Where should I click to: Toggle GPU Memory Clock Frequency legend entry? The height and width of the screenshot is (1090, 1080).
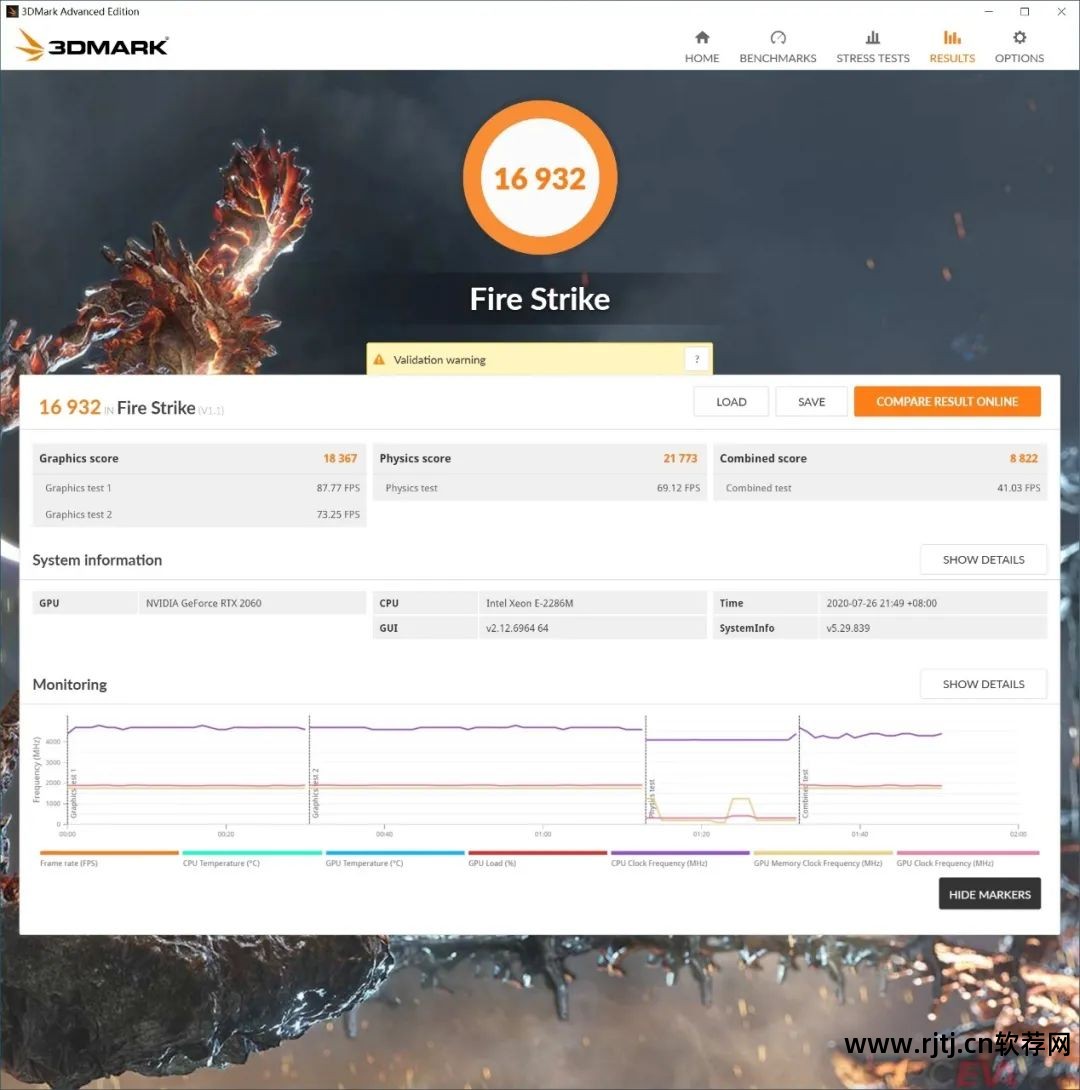[823, 859]
